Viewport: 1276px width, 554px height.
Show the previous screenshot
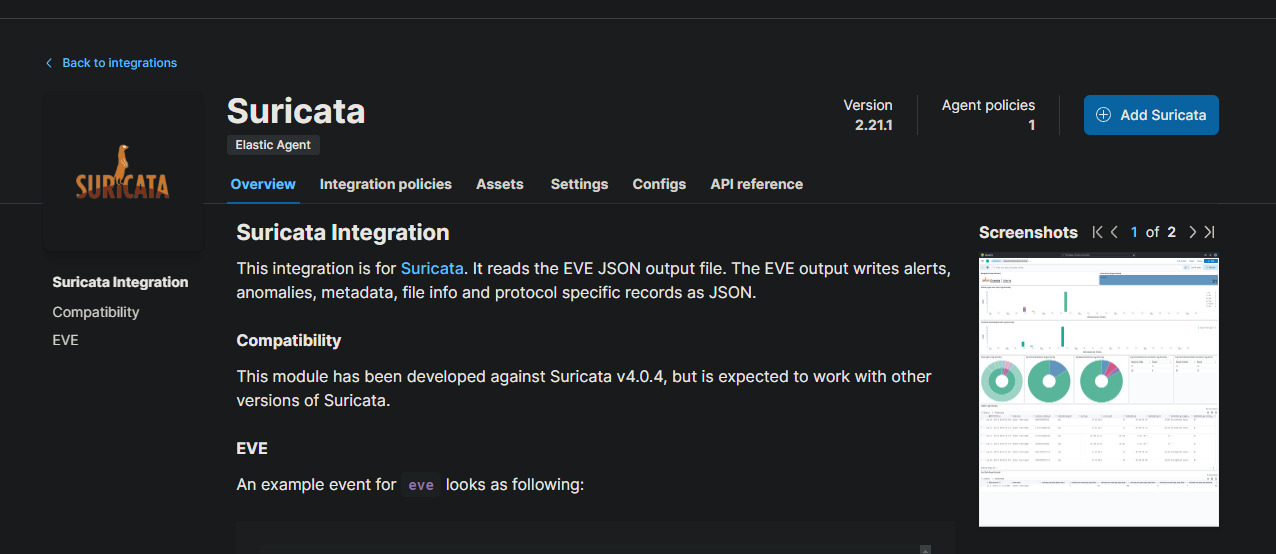[1115, 232]
